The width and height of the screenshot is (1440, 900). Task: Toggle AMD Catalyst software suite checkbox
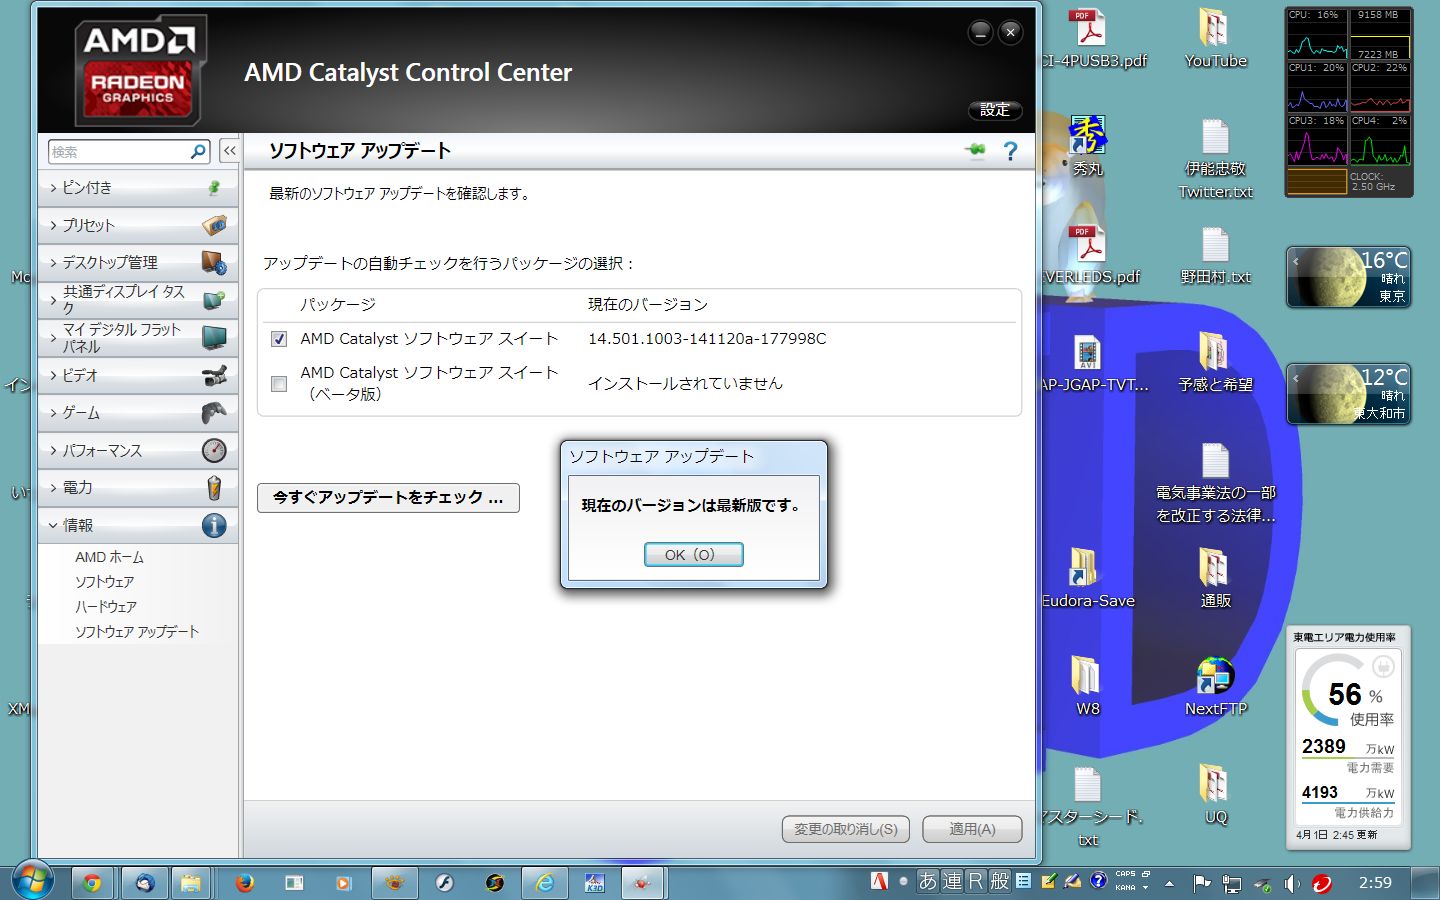(279, 339)
